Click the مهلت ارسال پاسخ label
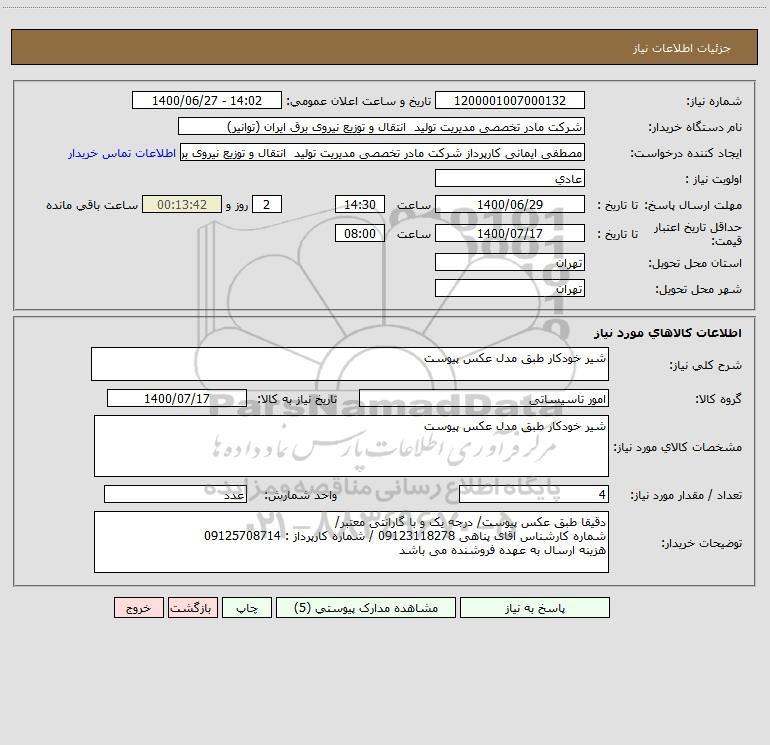The height and width of the screenshot is (745, 770). click(693, 205)
